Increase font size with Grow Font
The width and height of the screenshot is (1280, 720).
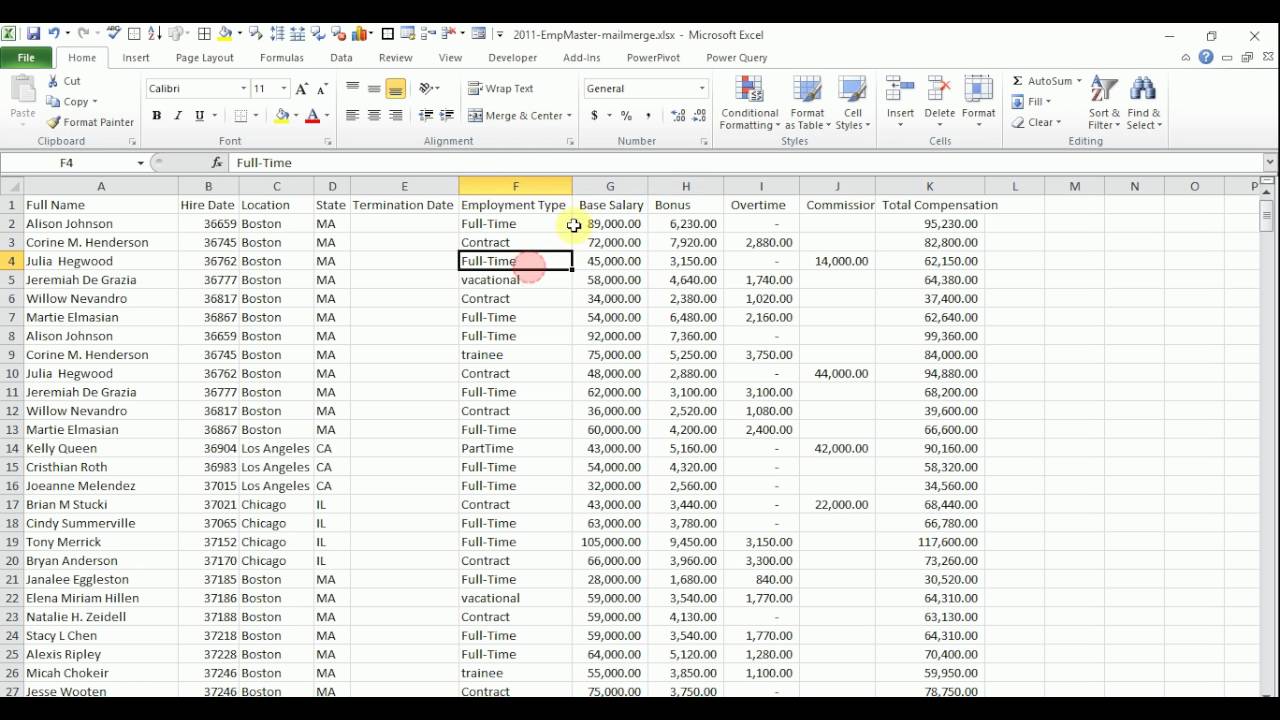coord(302,89)
